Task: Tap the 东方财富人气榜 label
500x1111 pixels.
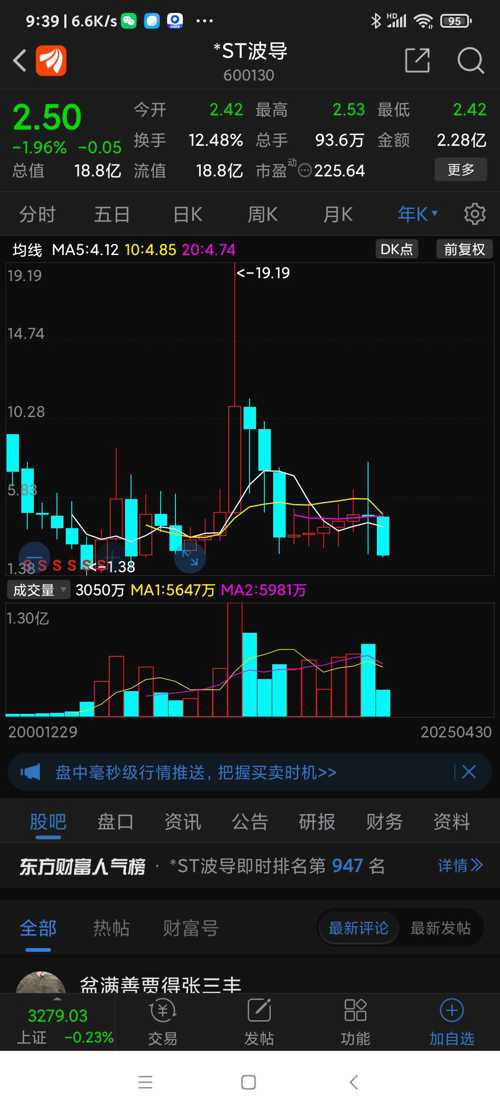Action: point(82,866)
